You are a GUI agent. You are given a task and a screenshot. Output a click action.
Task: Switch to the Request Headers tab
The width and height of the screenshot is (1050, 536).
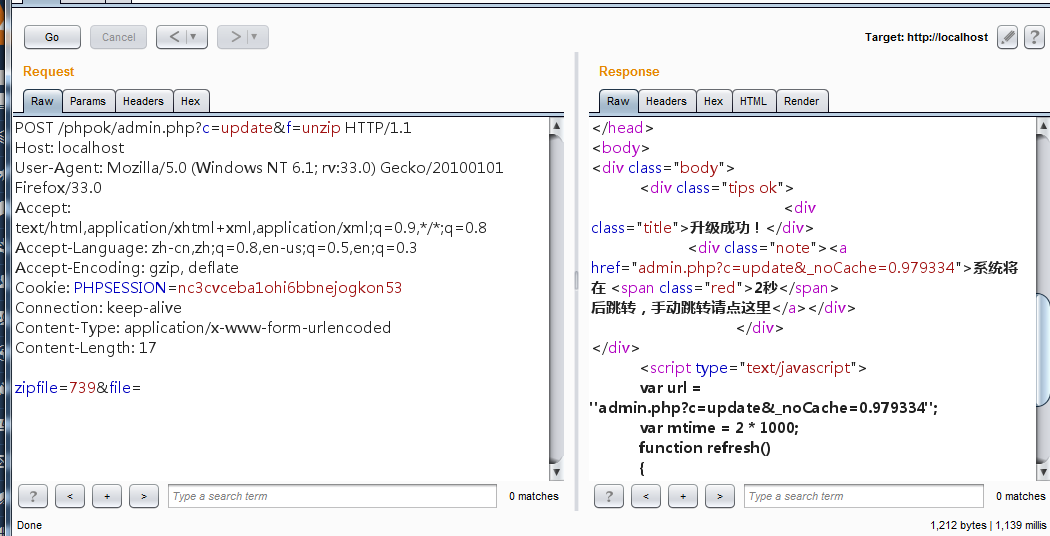[143, 101]
